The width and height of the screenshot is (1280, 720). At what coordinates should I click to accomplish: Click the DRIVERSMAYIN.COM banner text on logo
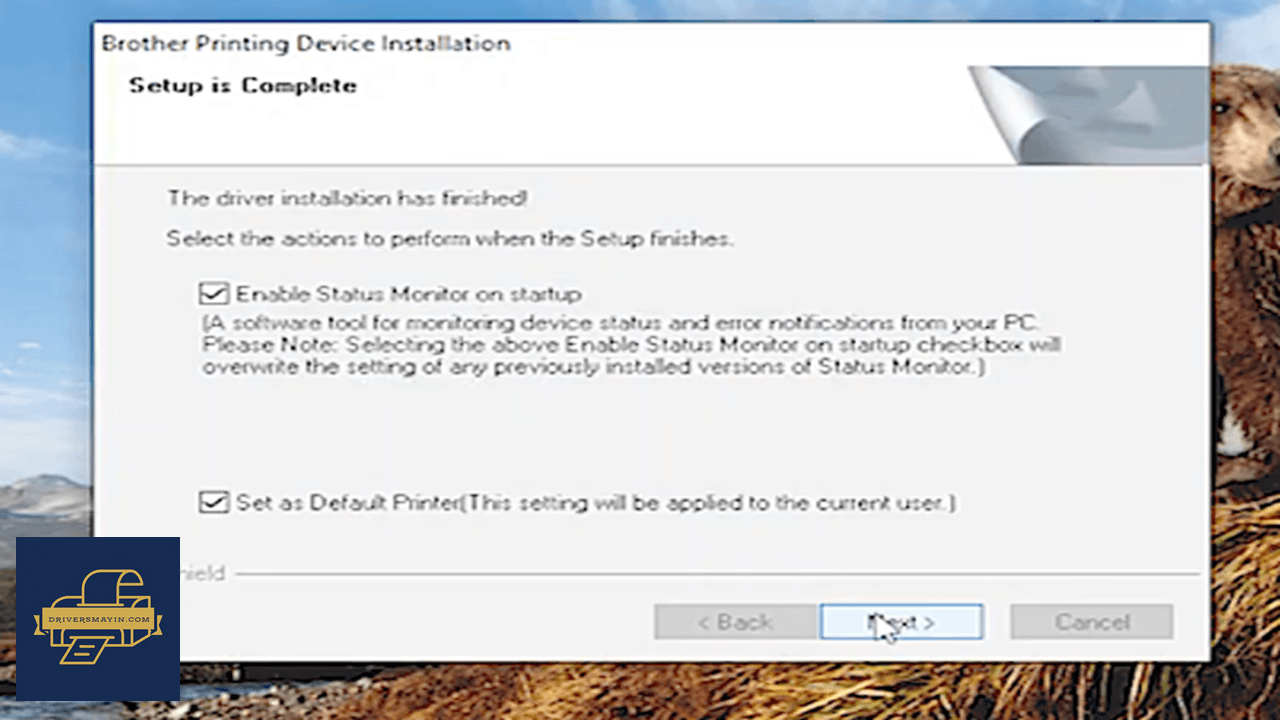click(x=98, y=620)
